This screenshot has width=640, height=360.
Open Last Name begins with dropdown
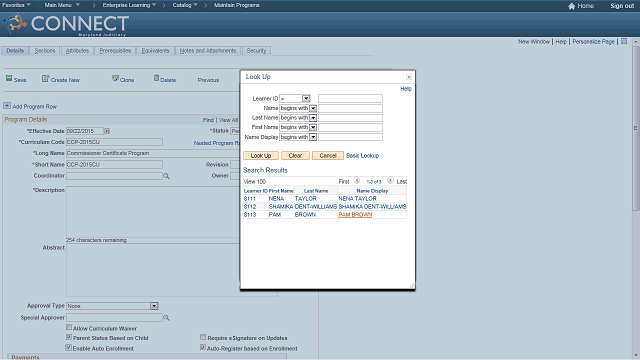[x=313, y=118]
